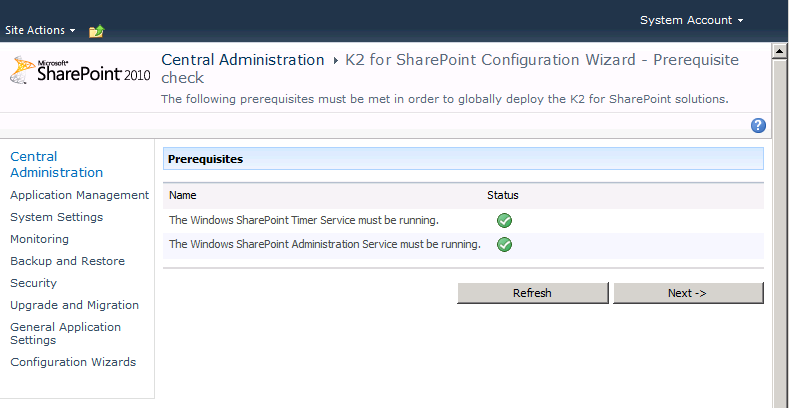Viewport: 789px width, 408px height.
Task: Click green check for Administration Service status
Action: coord(504,244)
